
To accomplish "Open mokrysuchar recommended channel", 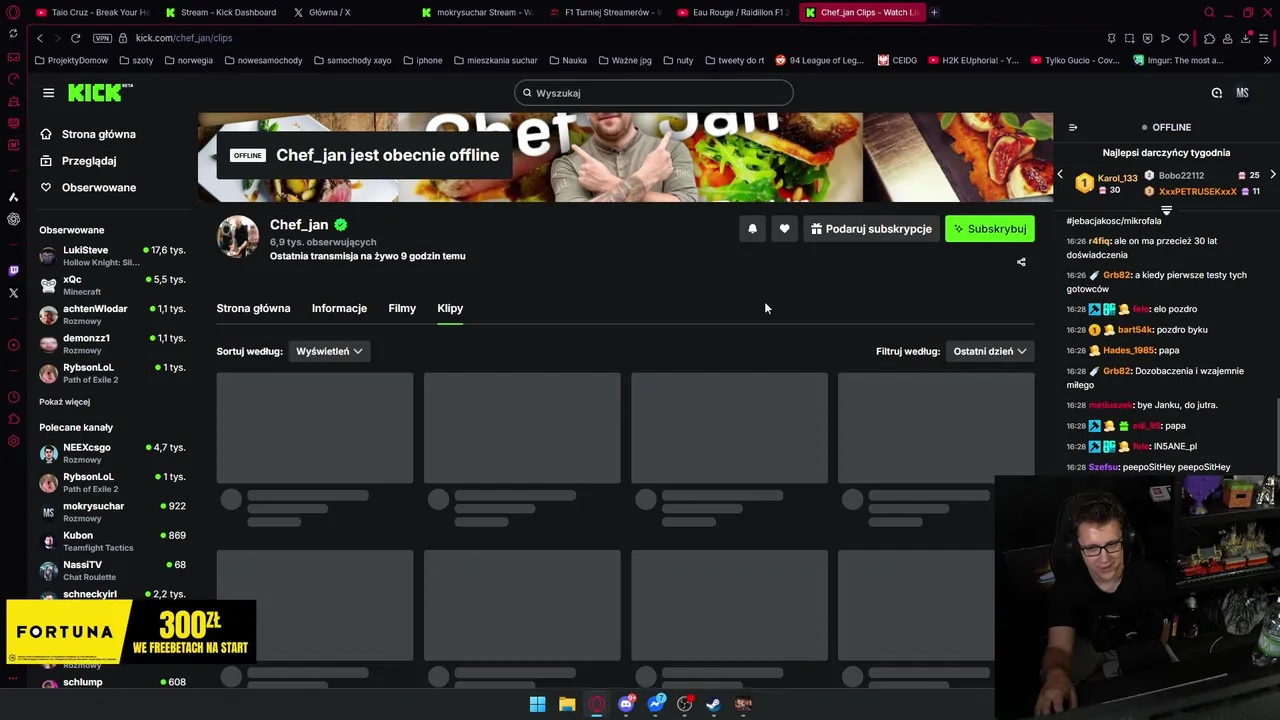I will point(112,512).
